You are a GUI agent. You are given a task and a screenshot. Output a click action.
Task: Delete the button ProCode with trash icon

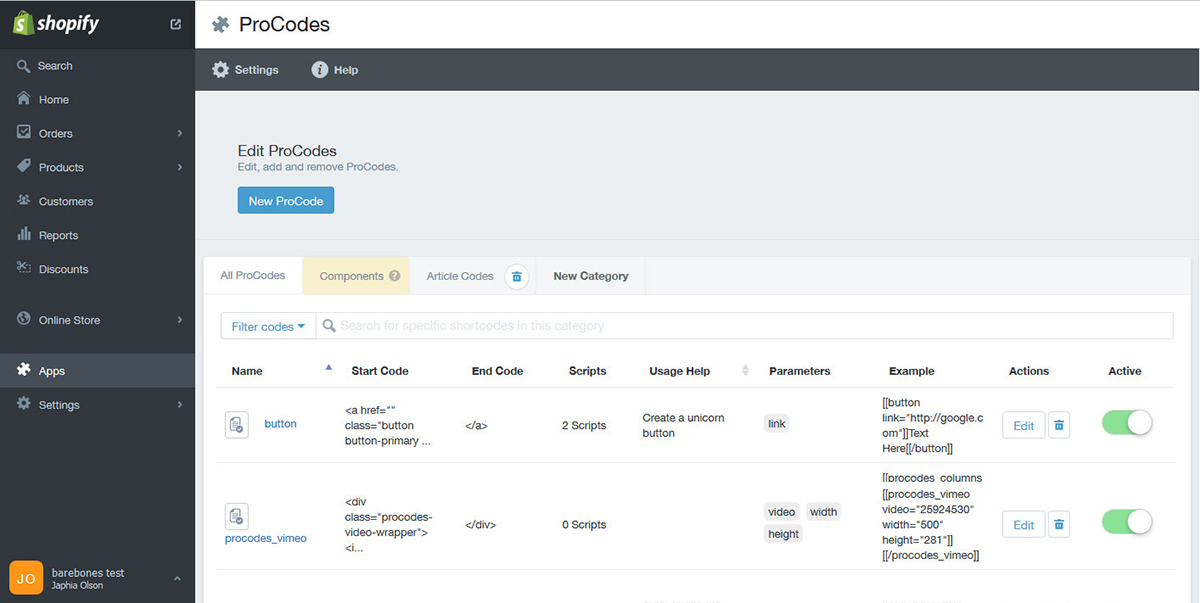[1060, 425]
